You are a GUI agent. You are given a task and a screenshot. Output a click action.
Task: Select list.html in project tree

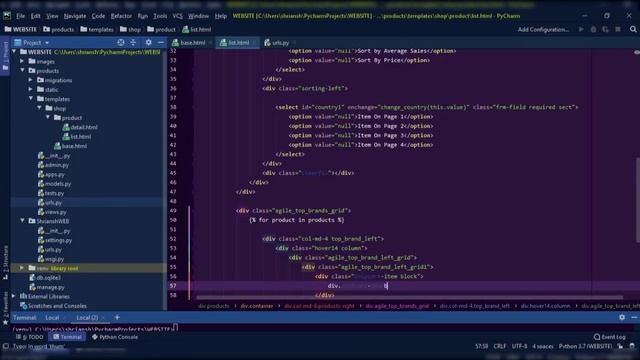coord(77,136)
